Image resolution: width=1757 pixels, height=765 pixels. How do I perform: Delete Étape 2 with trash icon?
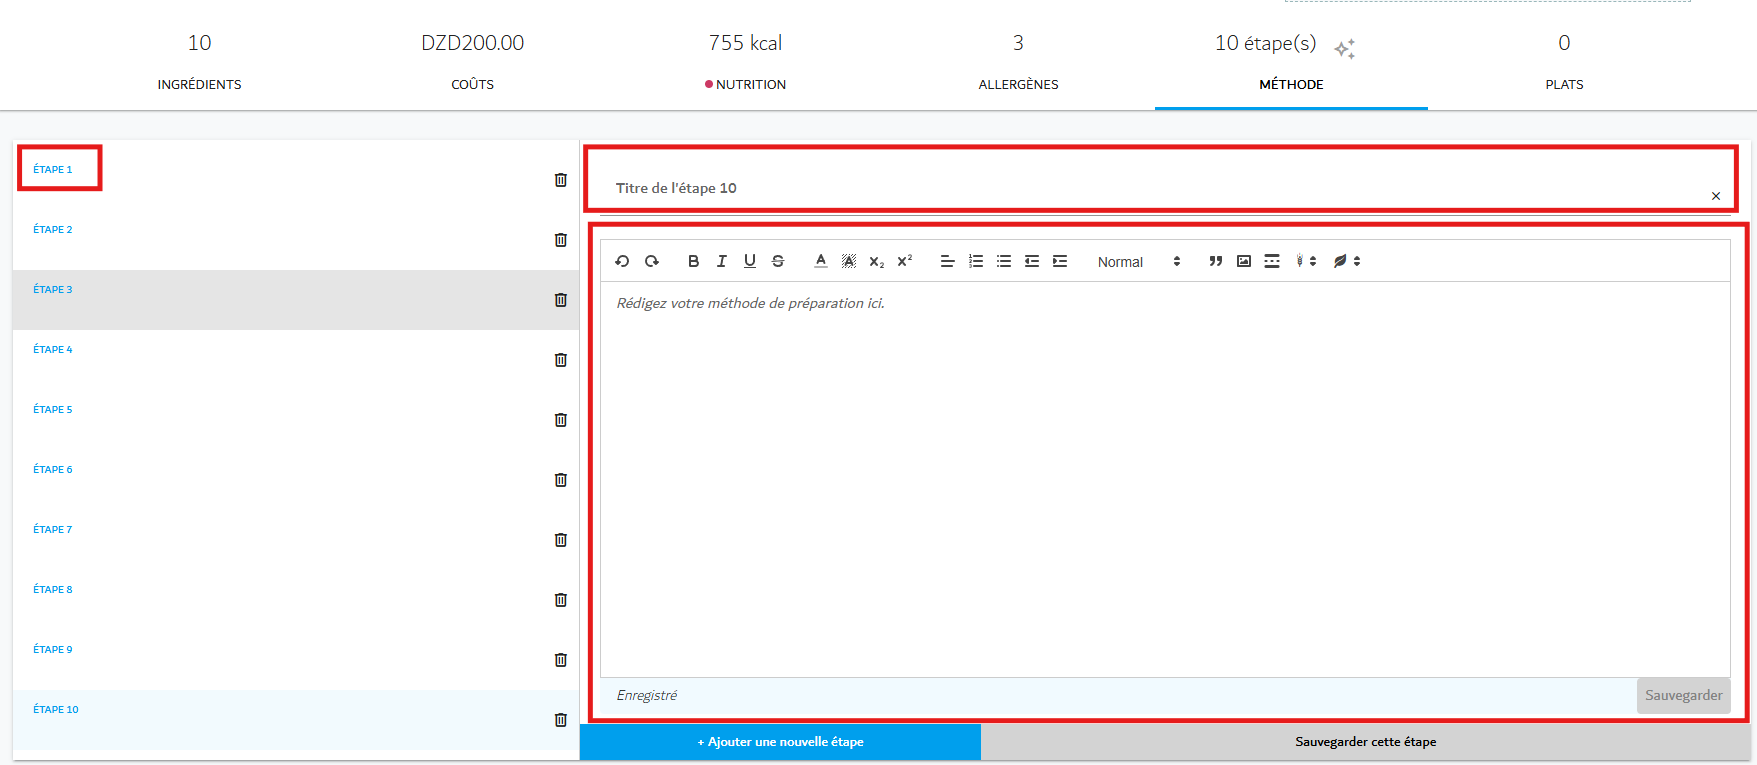pos(561,240)
